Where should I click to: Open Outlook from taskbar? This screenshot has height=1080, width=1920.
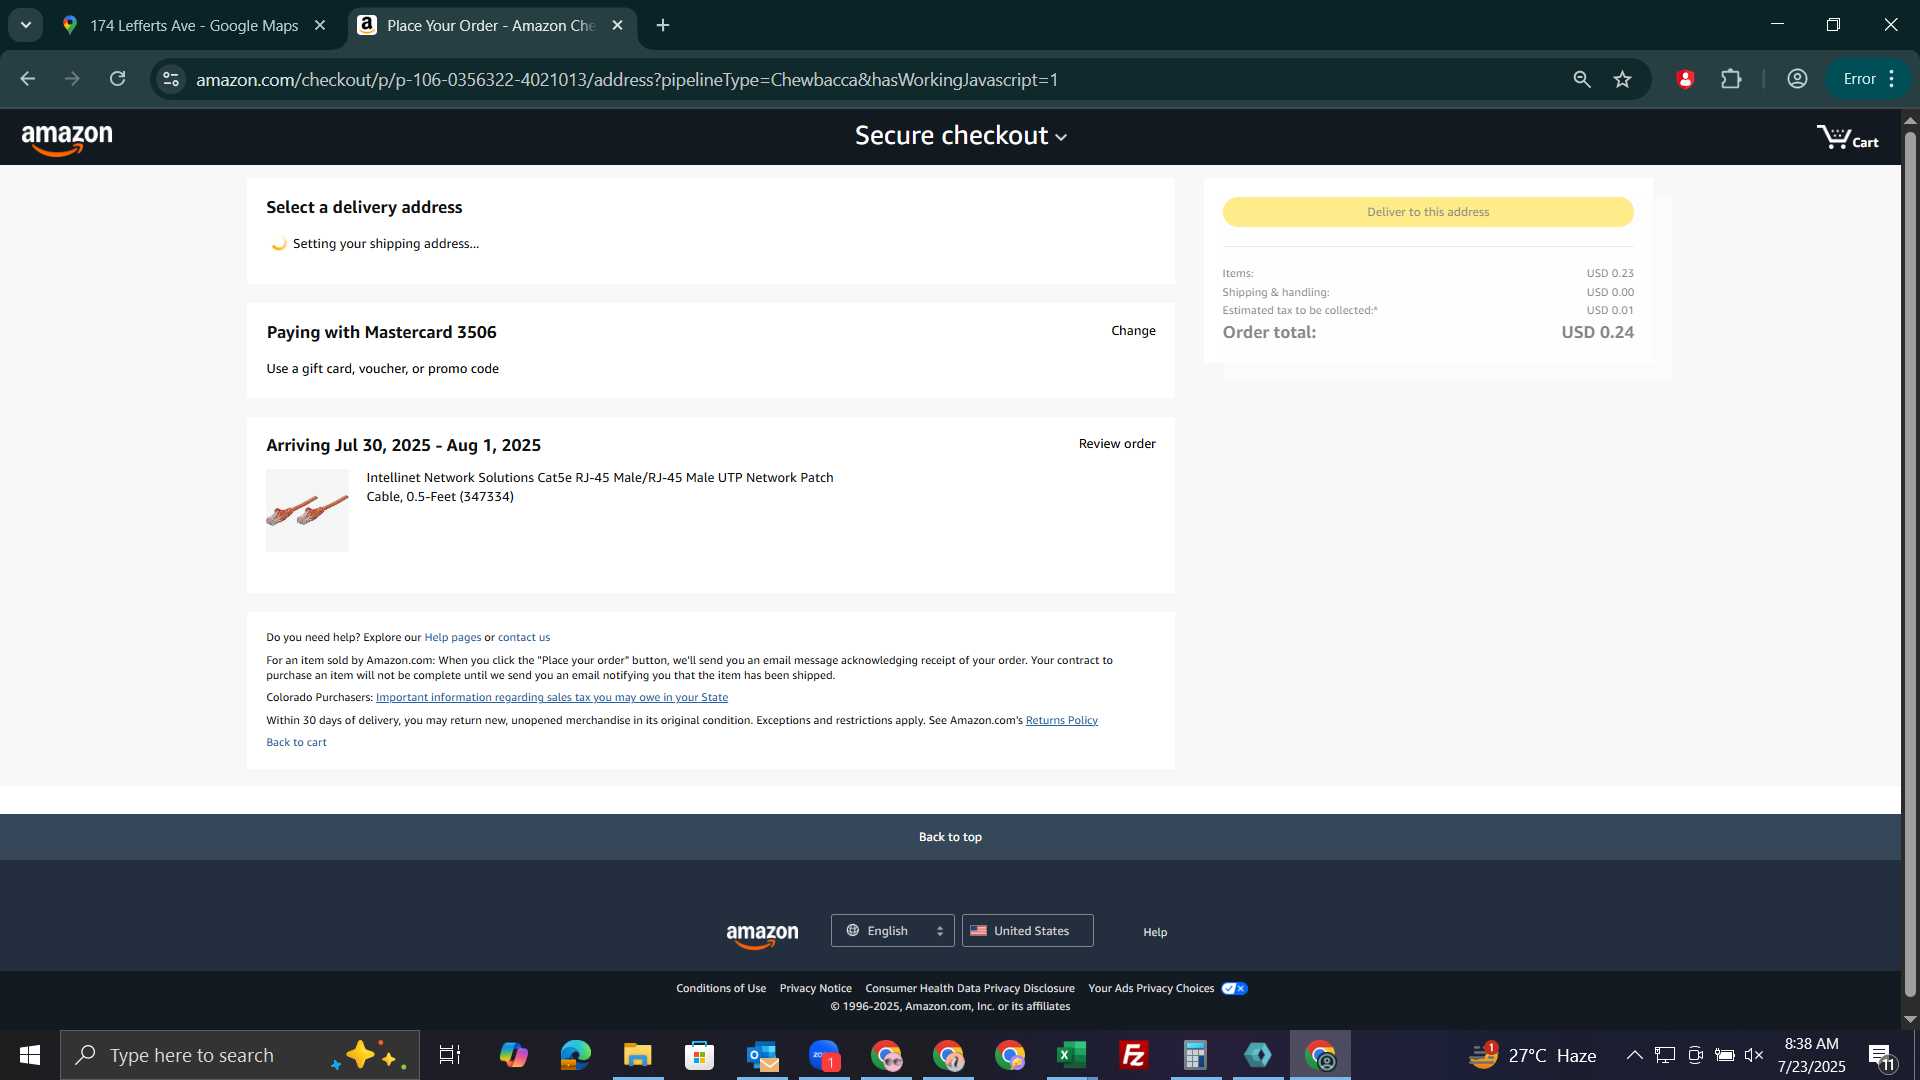pos(762,1055)
